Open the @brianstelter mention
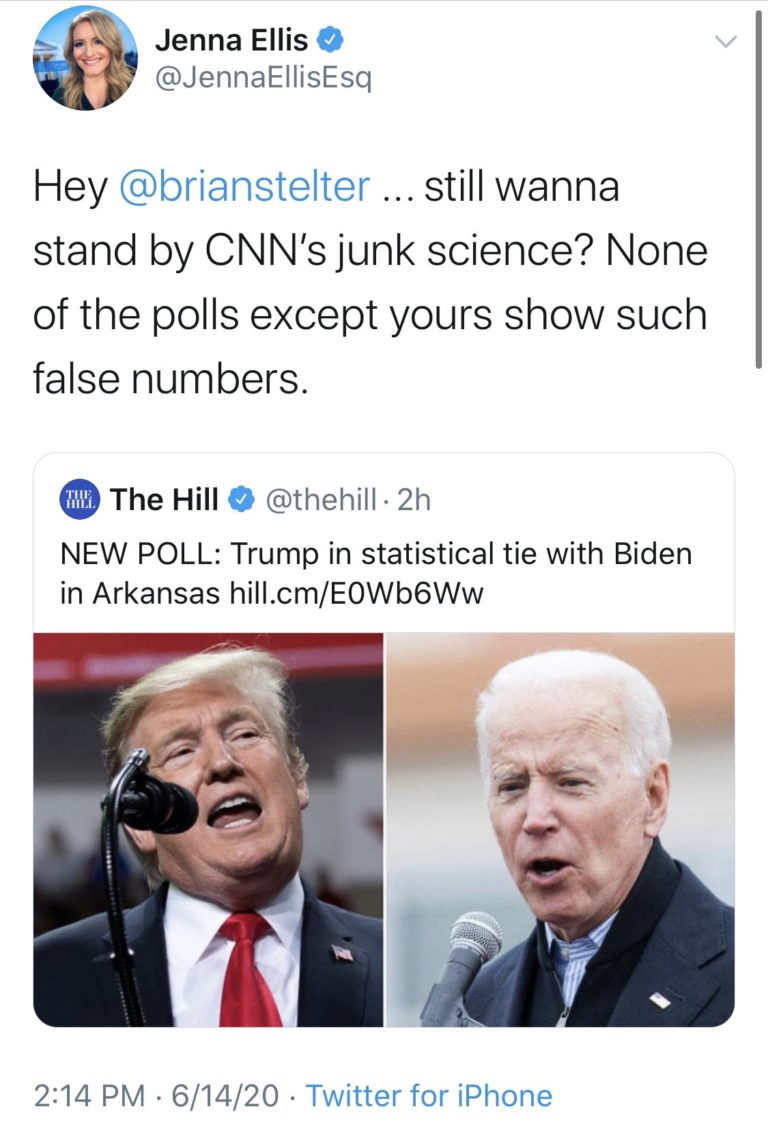 (245, 187)
